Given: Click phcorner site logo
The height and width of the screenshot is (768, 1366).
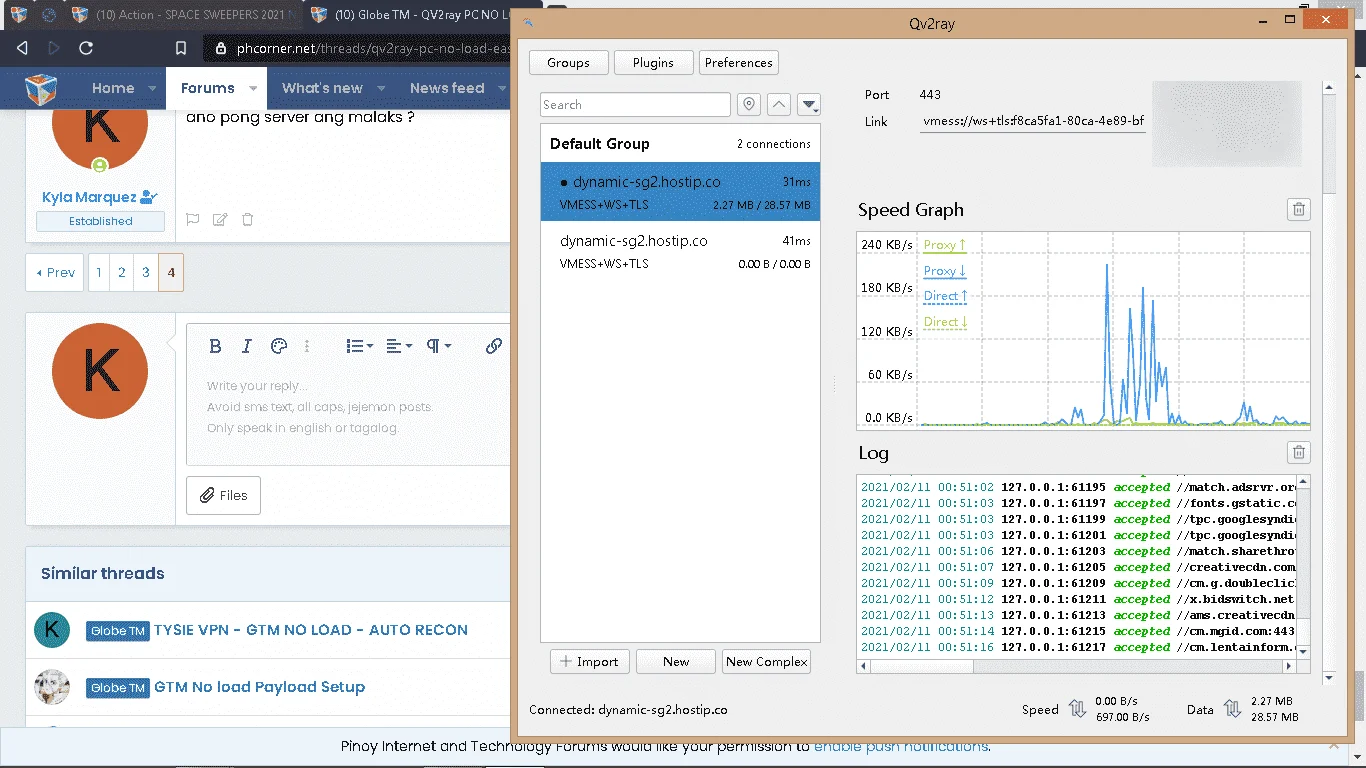Looking at the screenshot, I should (40, 88).
